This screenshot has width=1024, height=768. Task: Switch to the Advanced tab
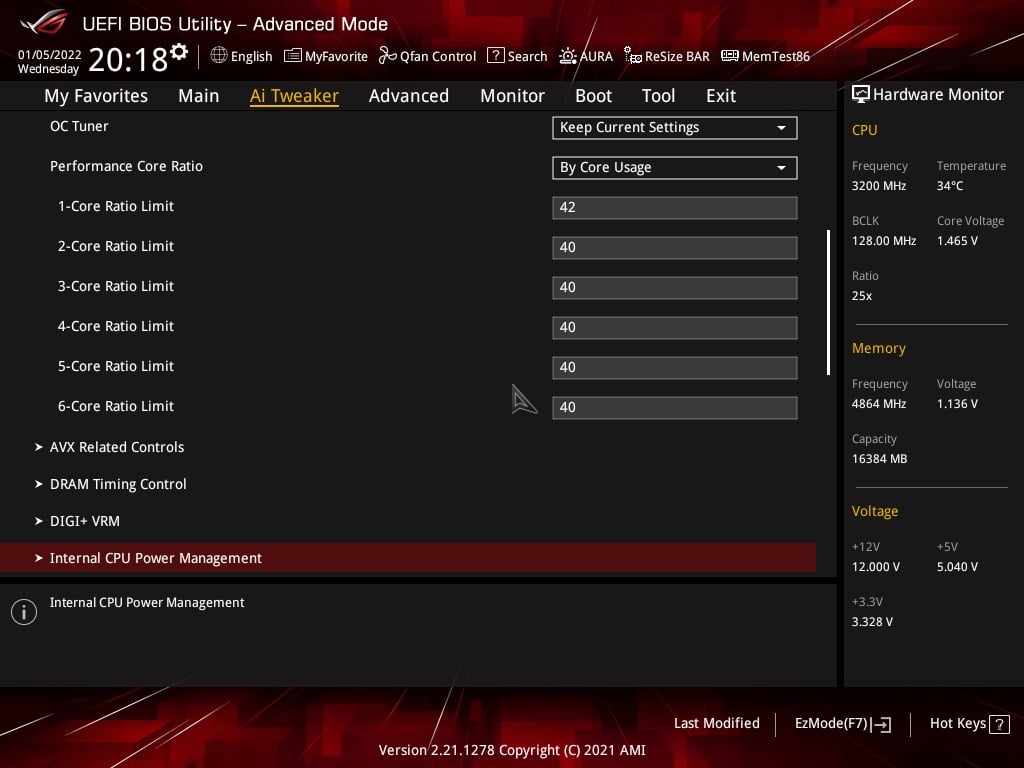[409, 95]
